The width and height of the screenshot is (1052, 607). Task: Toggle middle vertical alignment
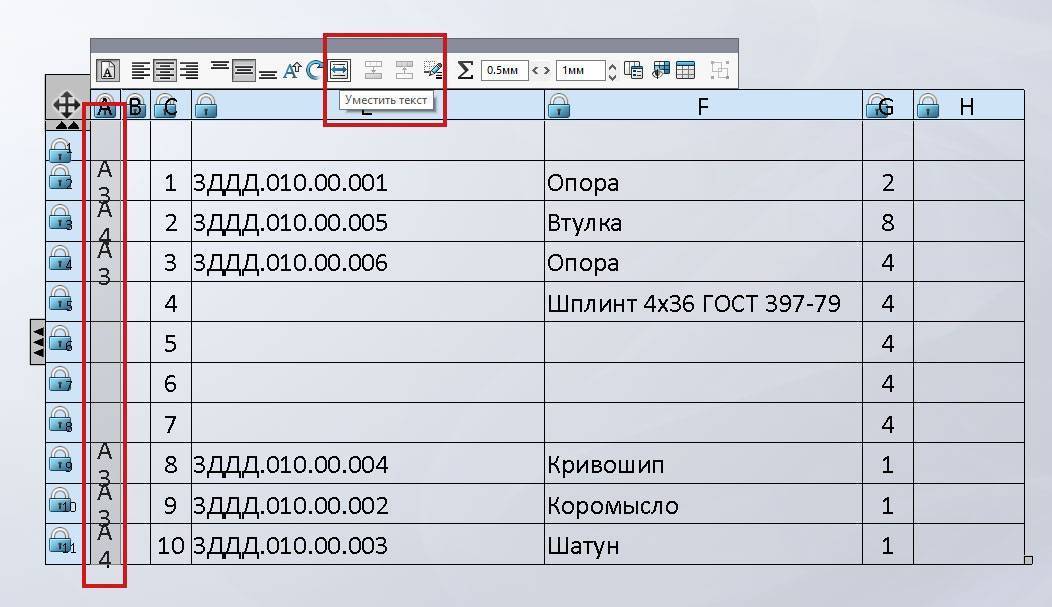(243, 70)
